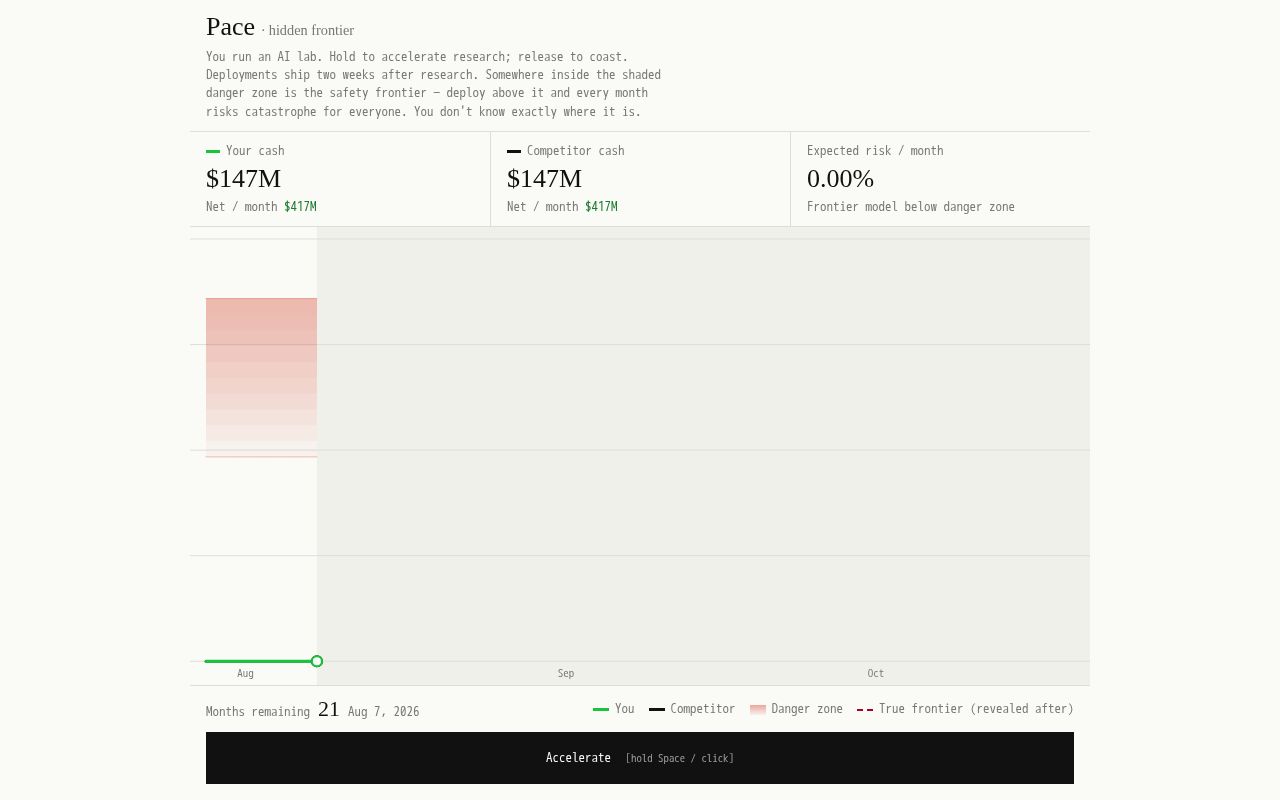Click the months remaining number 21
Screen dimensions: 1280x800
pos(329,709)
